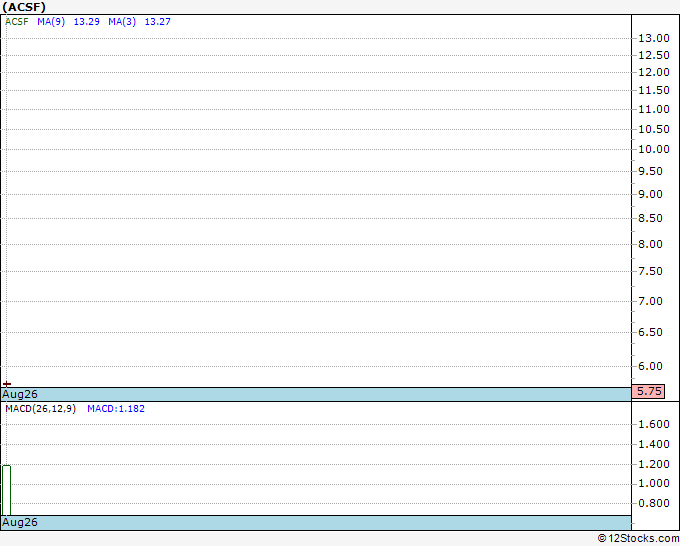Click the 6.50 price axis label
The width and height of the screenshot is (680, 546).
651,332
